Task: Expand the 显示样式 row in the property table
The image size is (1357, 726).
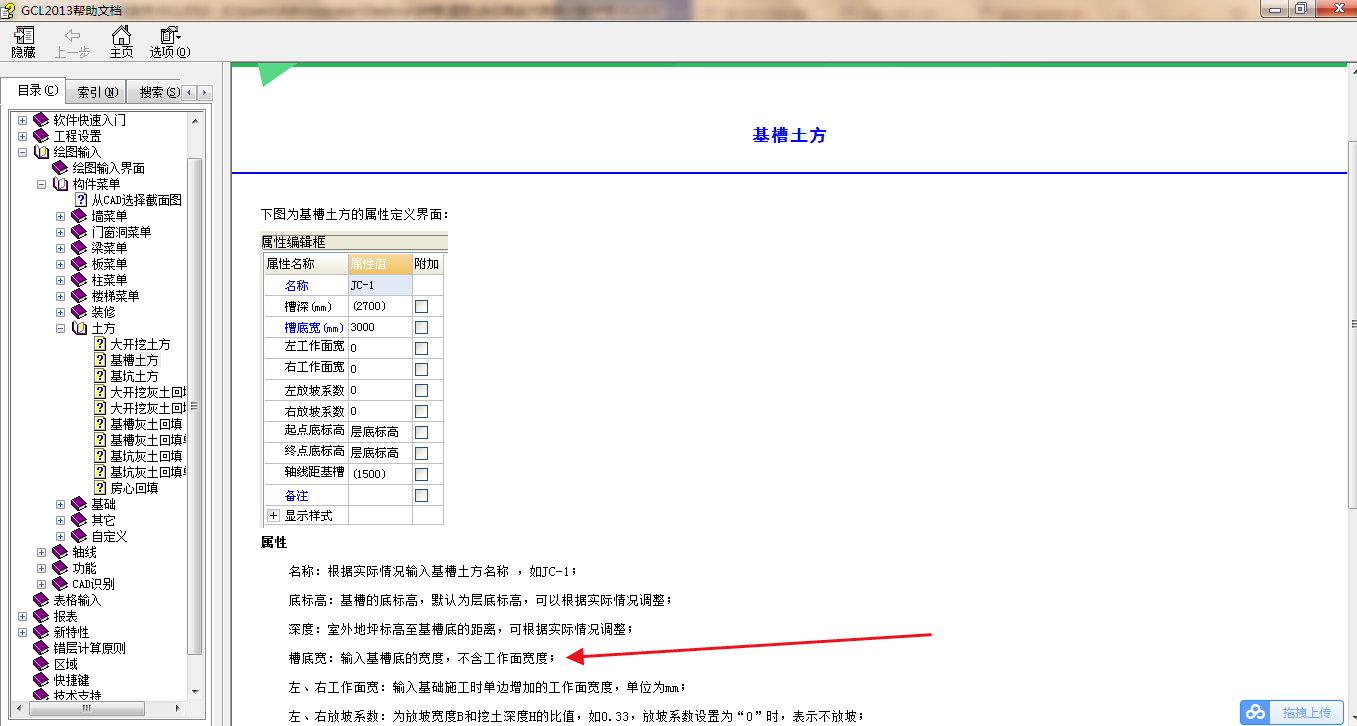Action: [273, 516]
